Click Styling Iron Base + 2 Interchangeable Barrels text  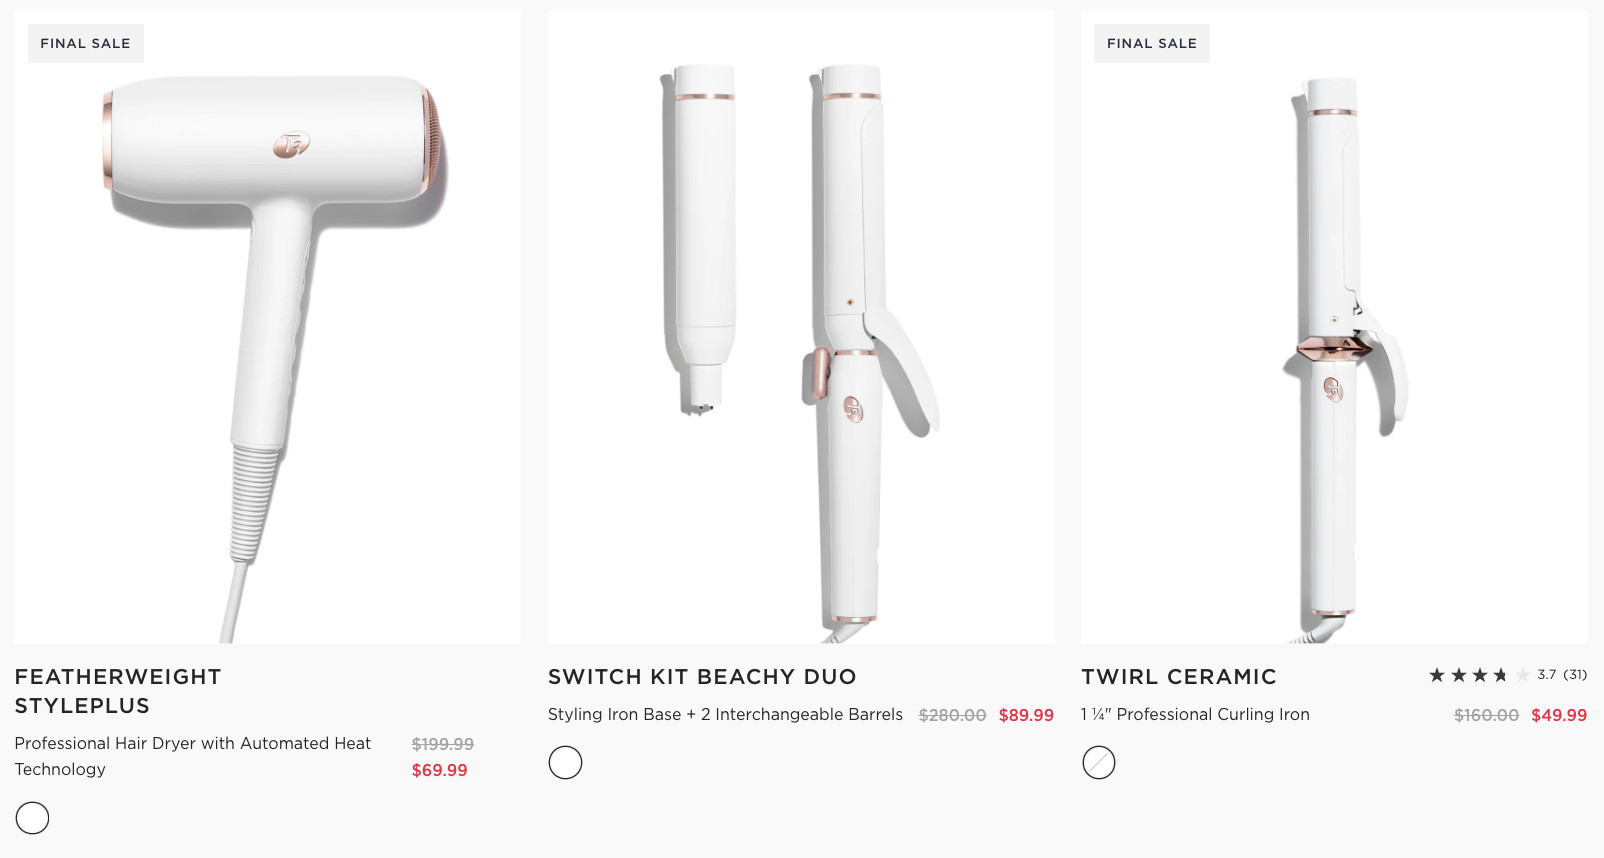725,715
